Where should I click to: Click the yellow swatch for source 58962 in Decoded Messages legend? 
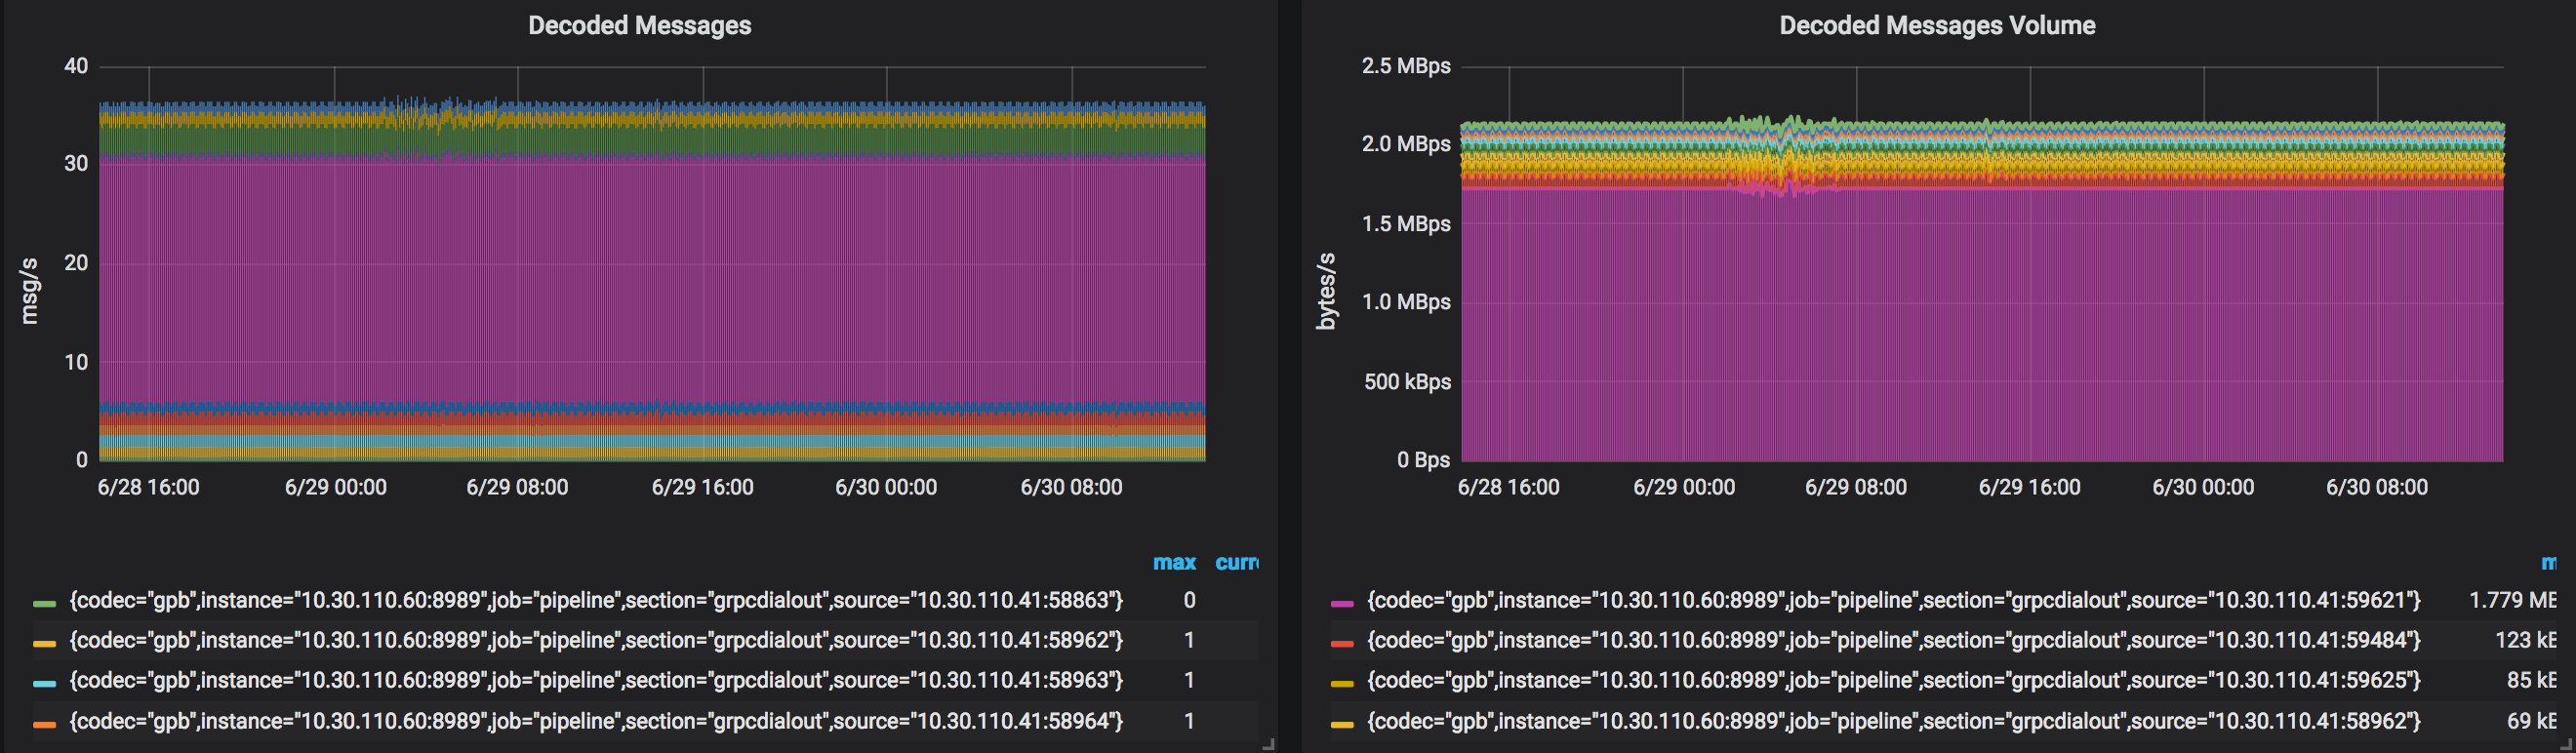pyautogui.click(x=44, y=643)
